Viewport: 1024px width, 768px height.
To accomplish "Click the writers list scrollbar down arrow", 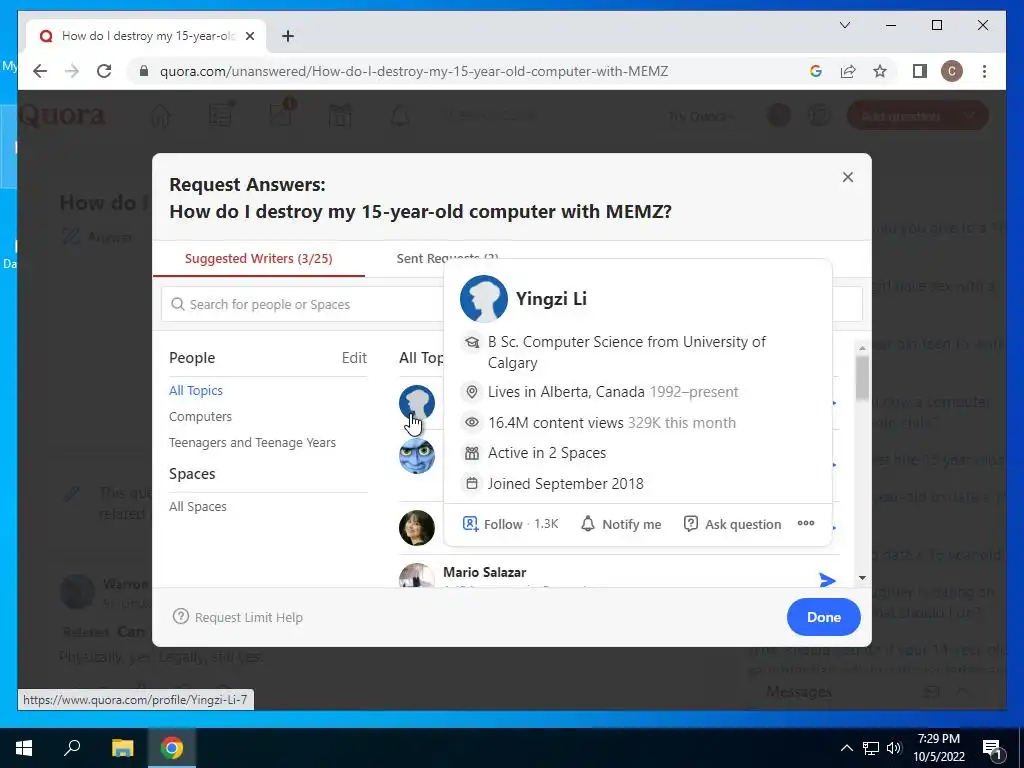I will coord(862,578).
